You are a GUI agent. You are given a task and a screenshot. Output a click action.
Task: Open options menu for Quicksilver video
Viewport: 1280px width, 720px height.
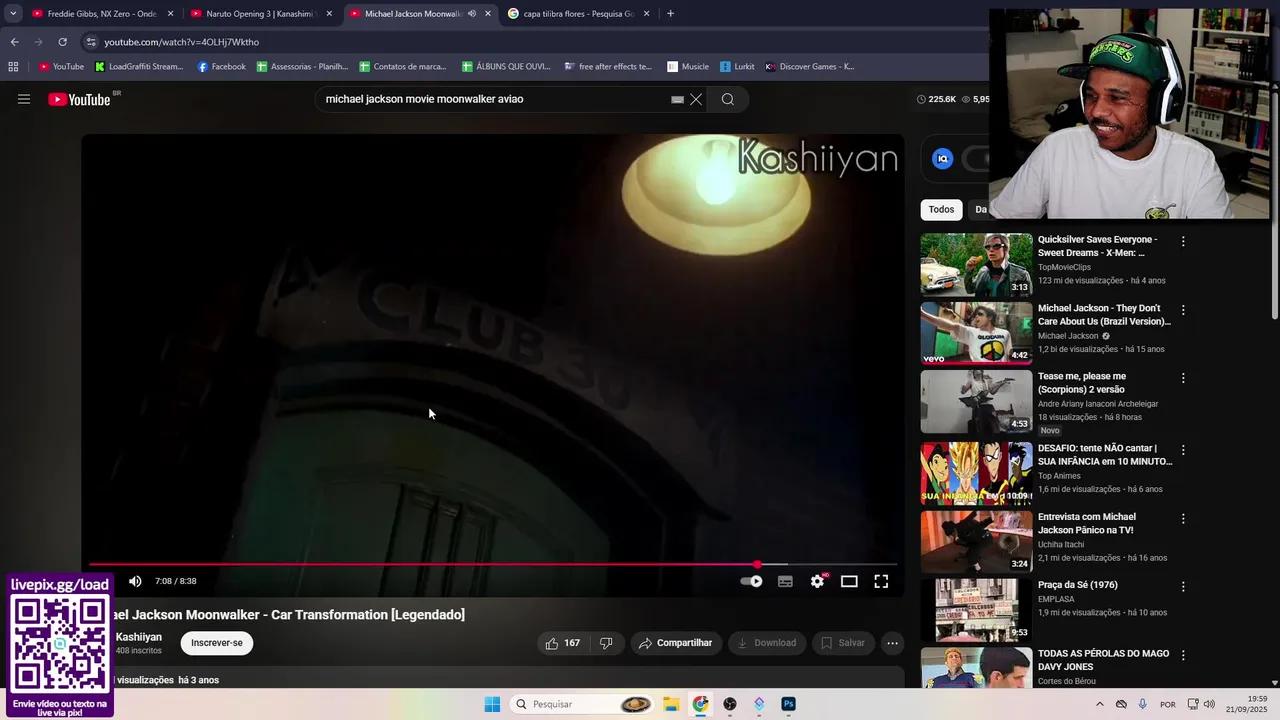[x=1183, y=241]
